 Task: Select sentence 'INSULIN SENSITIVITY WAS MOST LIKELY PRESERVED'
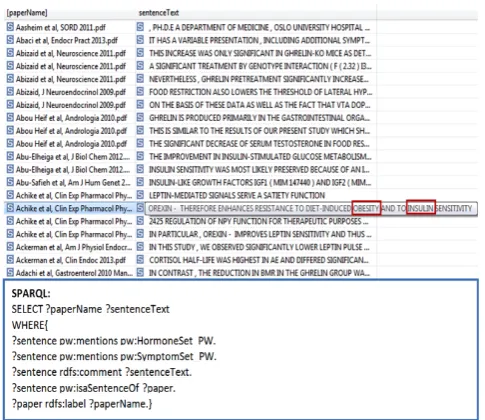point(259,170)
